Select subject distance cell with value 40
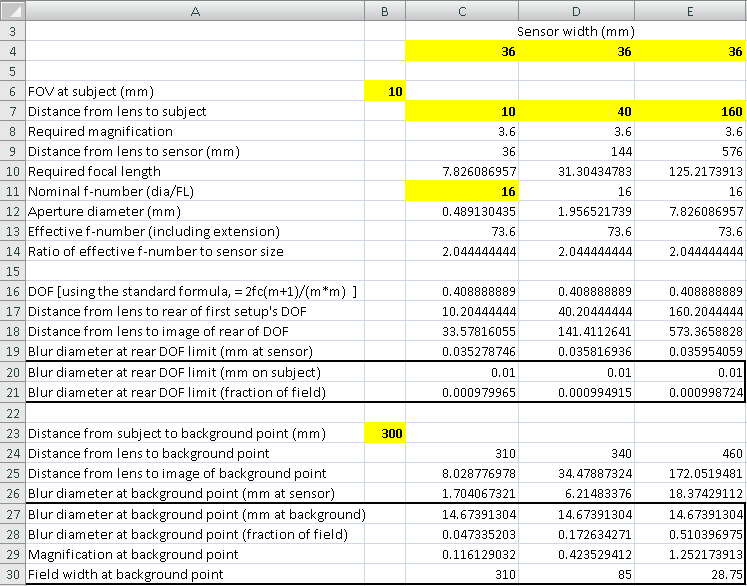747x586 pixels. pos(576,111)
